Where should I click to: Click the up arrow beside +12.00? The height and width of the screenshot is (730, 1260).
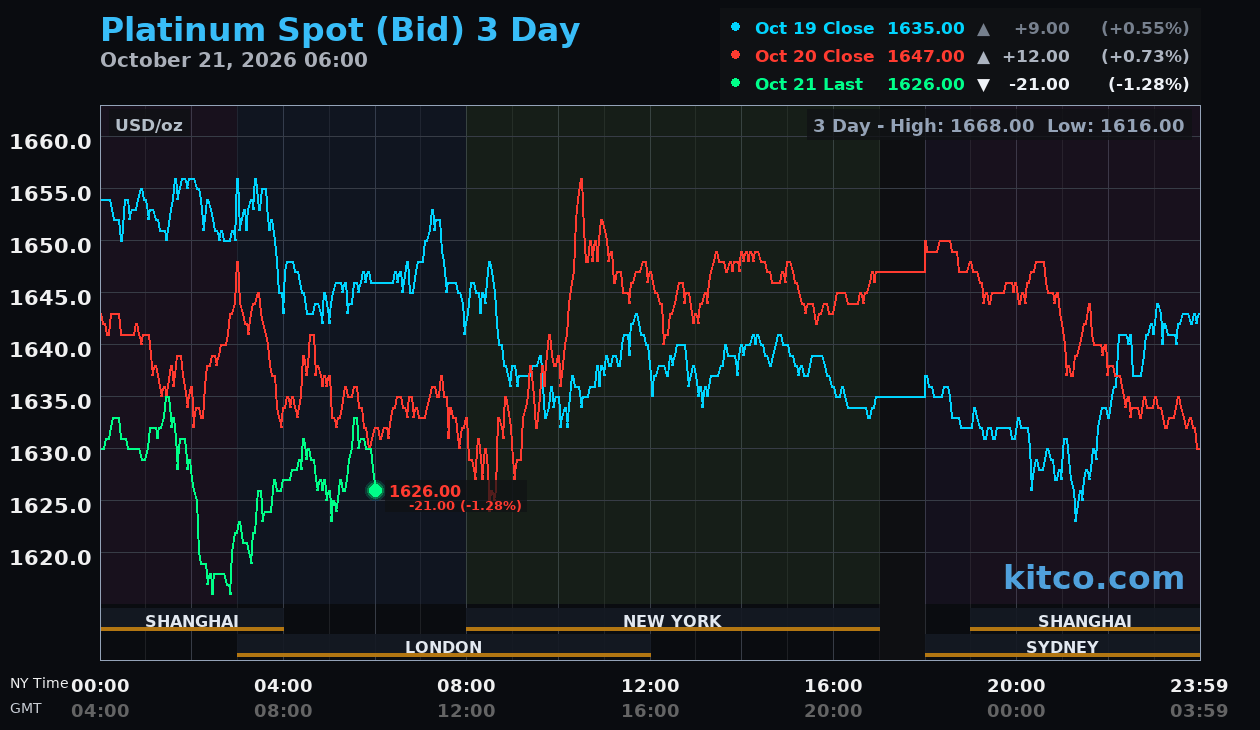pos(984,56)
